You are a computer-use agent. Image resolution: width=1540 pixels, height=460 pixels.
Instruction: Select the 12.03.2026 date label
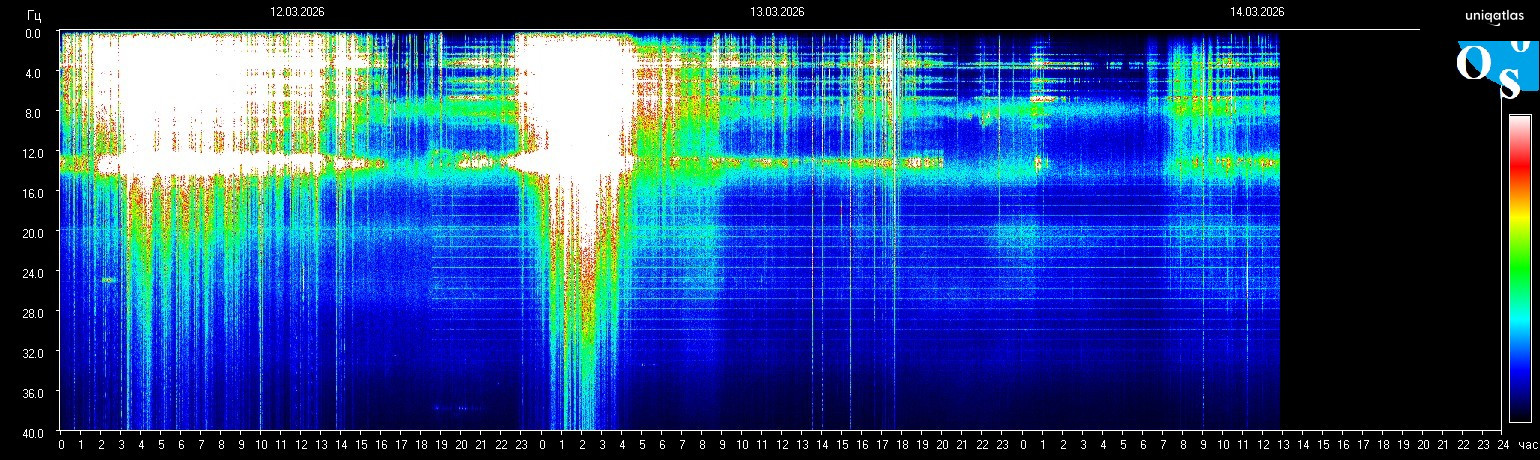tap(297, 12)
